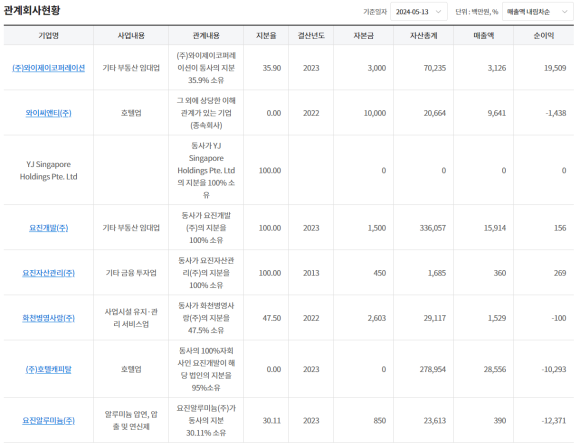Click the 47.50 ownership ratio value
Image resolution: width=580 pixels, height=448 pixels.
(x=272, y=318)
